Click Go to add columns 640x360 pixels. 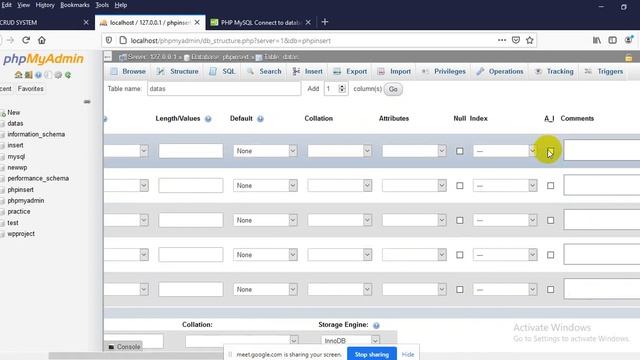(x=393, y=89)
